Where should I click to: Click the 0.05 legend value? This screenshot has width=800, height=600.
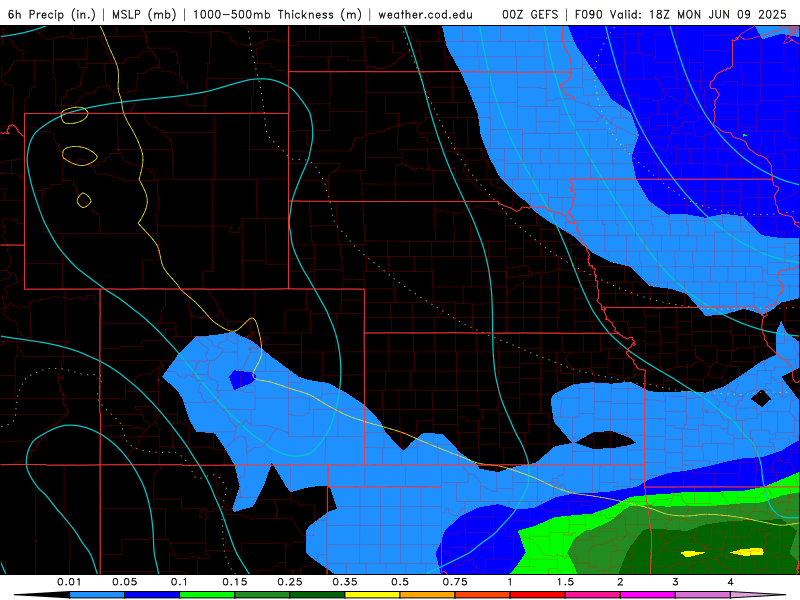point(124,582)
